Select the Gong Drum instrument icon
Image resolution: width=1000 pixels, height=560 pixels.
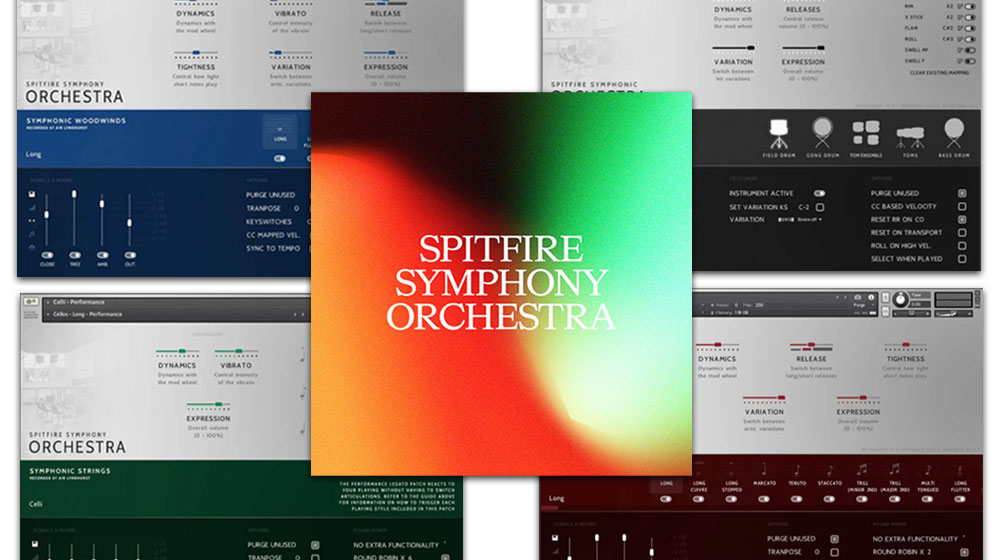(822, 132)
